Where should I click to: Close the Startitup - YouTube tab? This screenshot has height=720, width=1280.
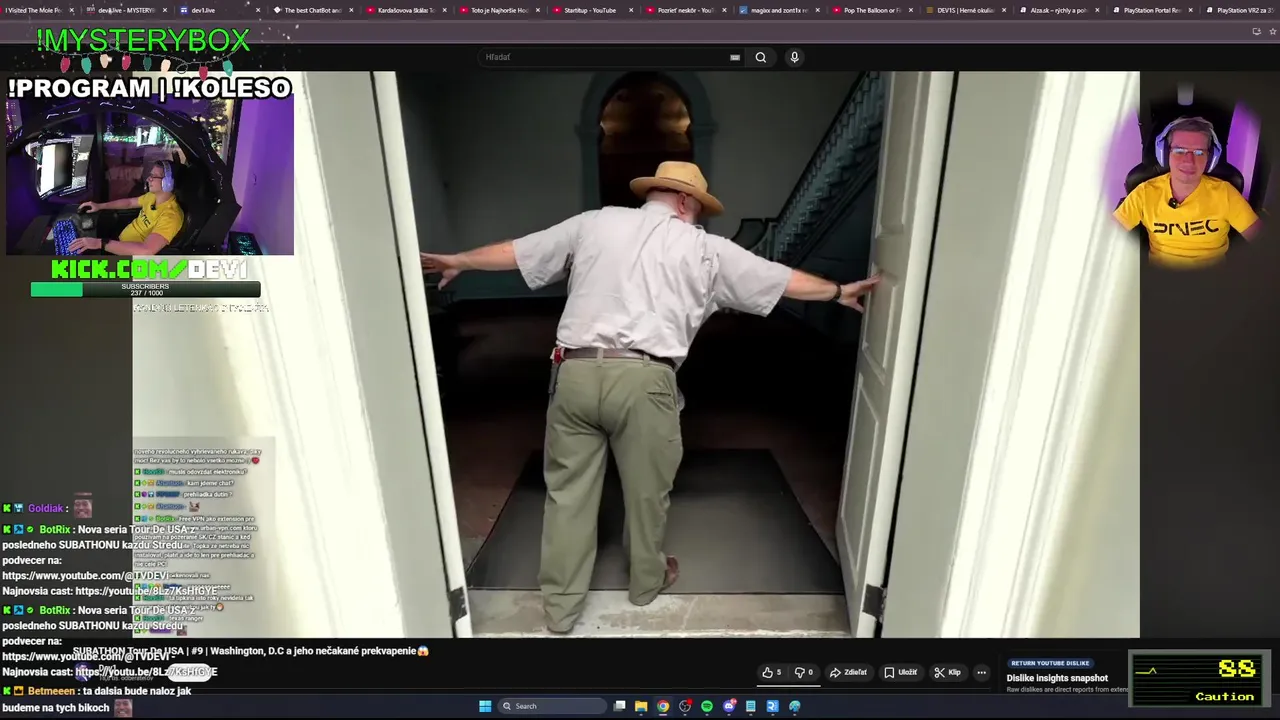click(x=631, y=10)
